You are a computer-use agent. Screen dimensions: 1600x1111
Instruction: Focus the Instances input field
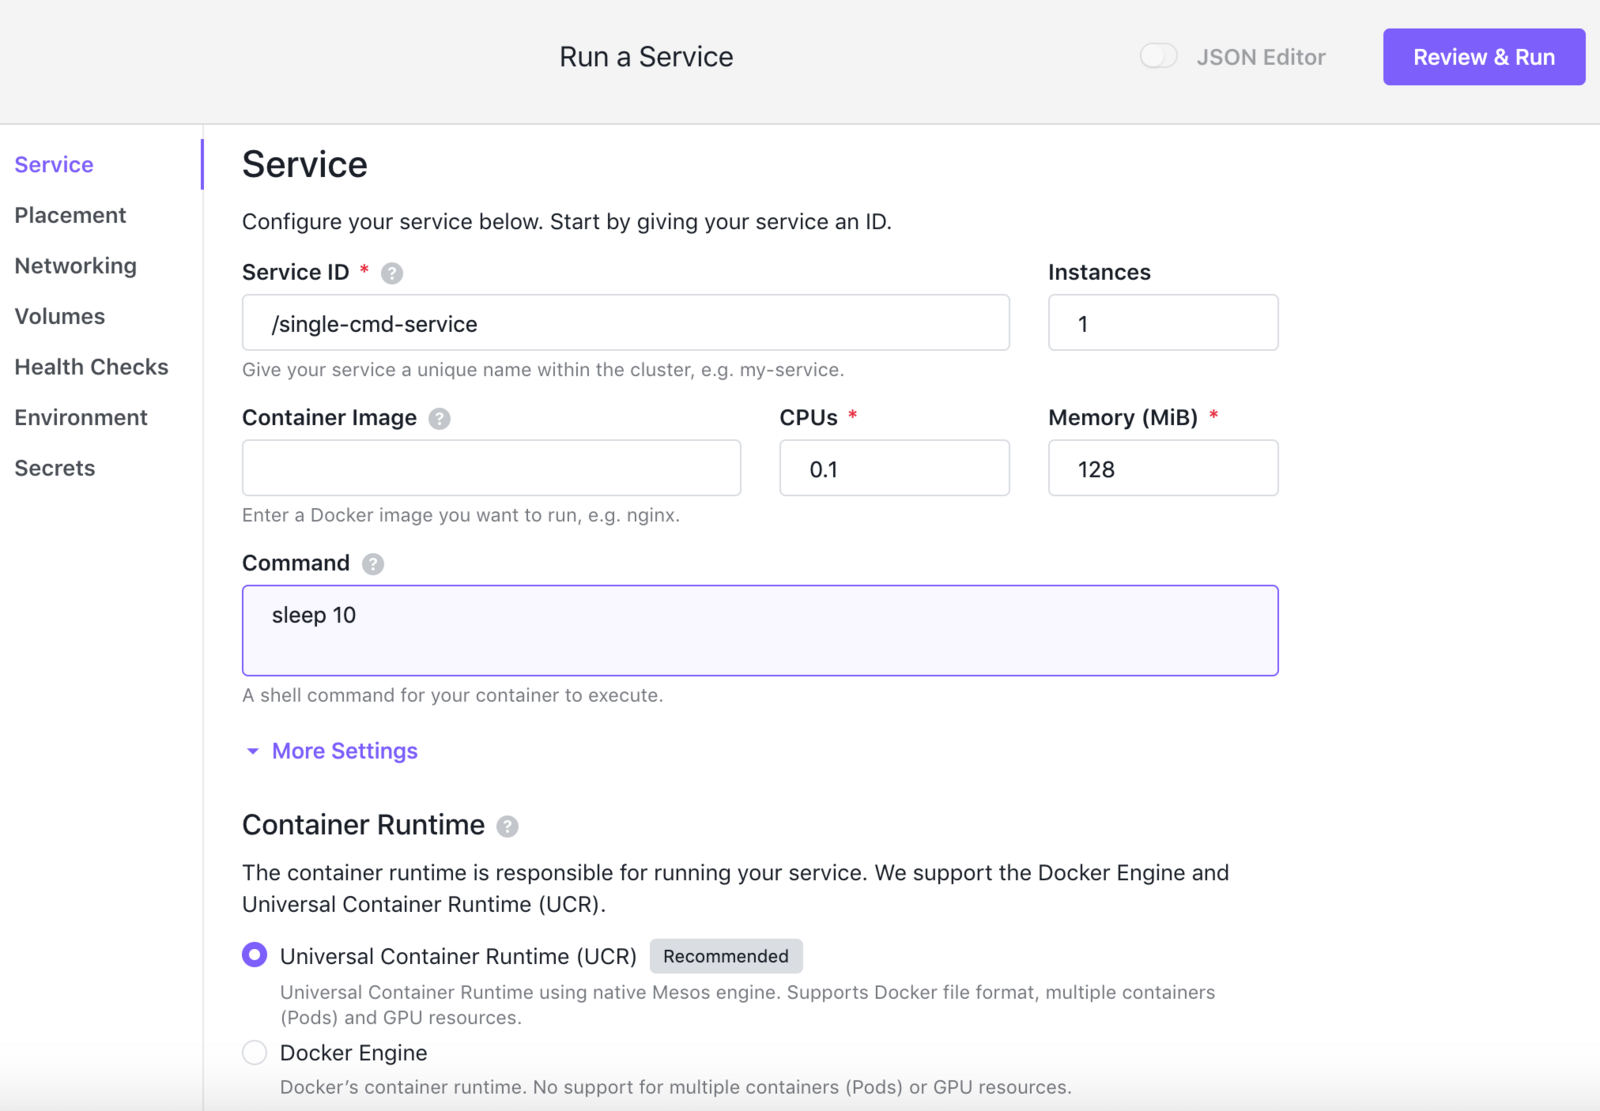point(1163,322)
